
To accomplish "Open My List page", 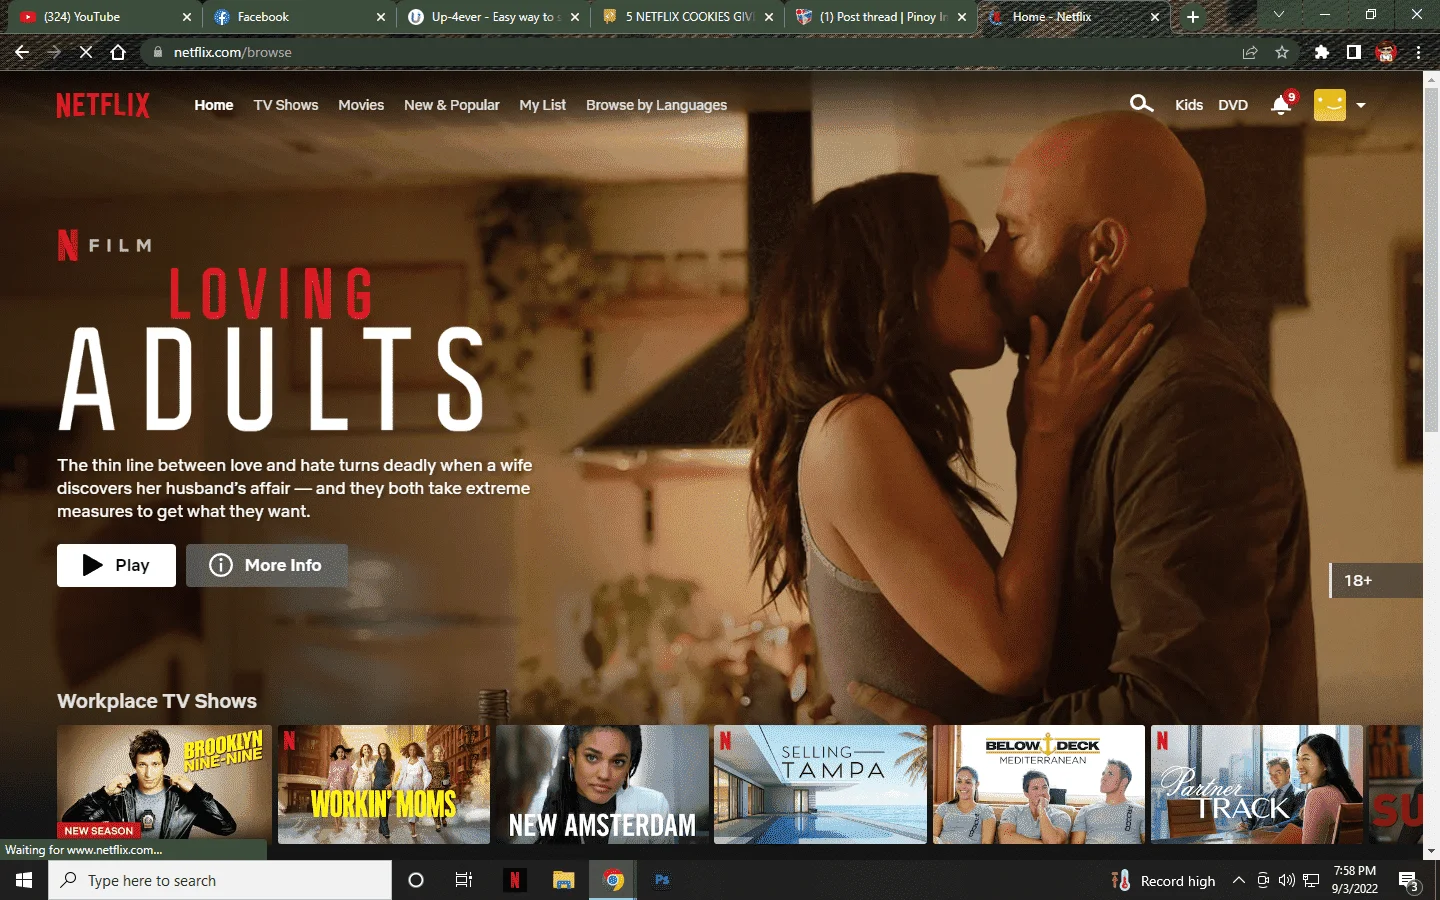I will tap(543, 105).
